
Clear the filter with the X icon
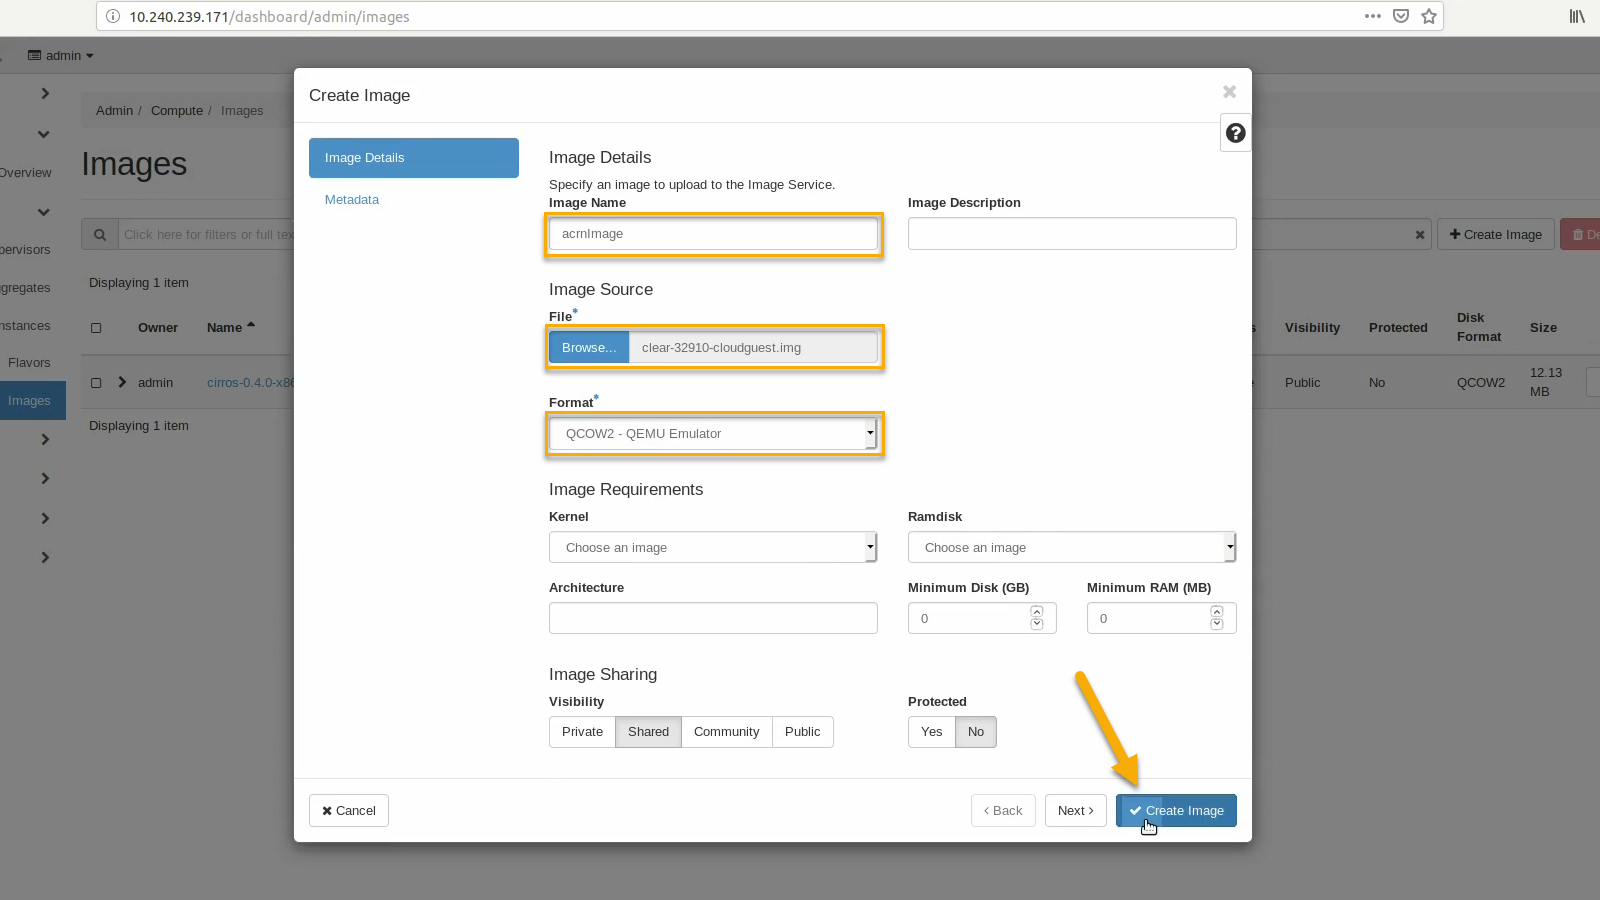pyautogui.click(x=1419, y=235)
